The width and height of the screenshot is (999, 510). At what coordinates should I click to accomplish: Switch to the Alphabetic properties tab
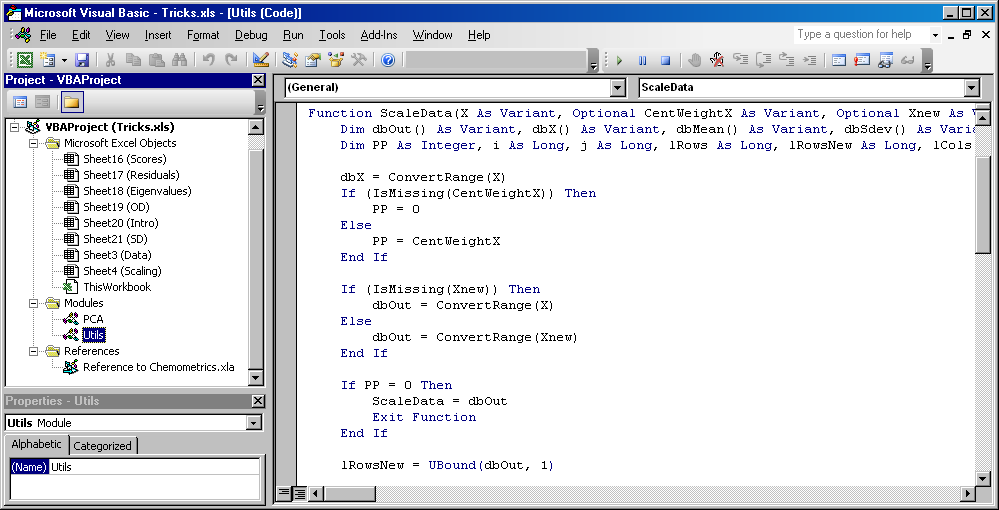36,444
